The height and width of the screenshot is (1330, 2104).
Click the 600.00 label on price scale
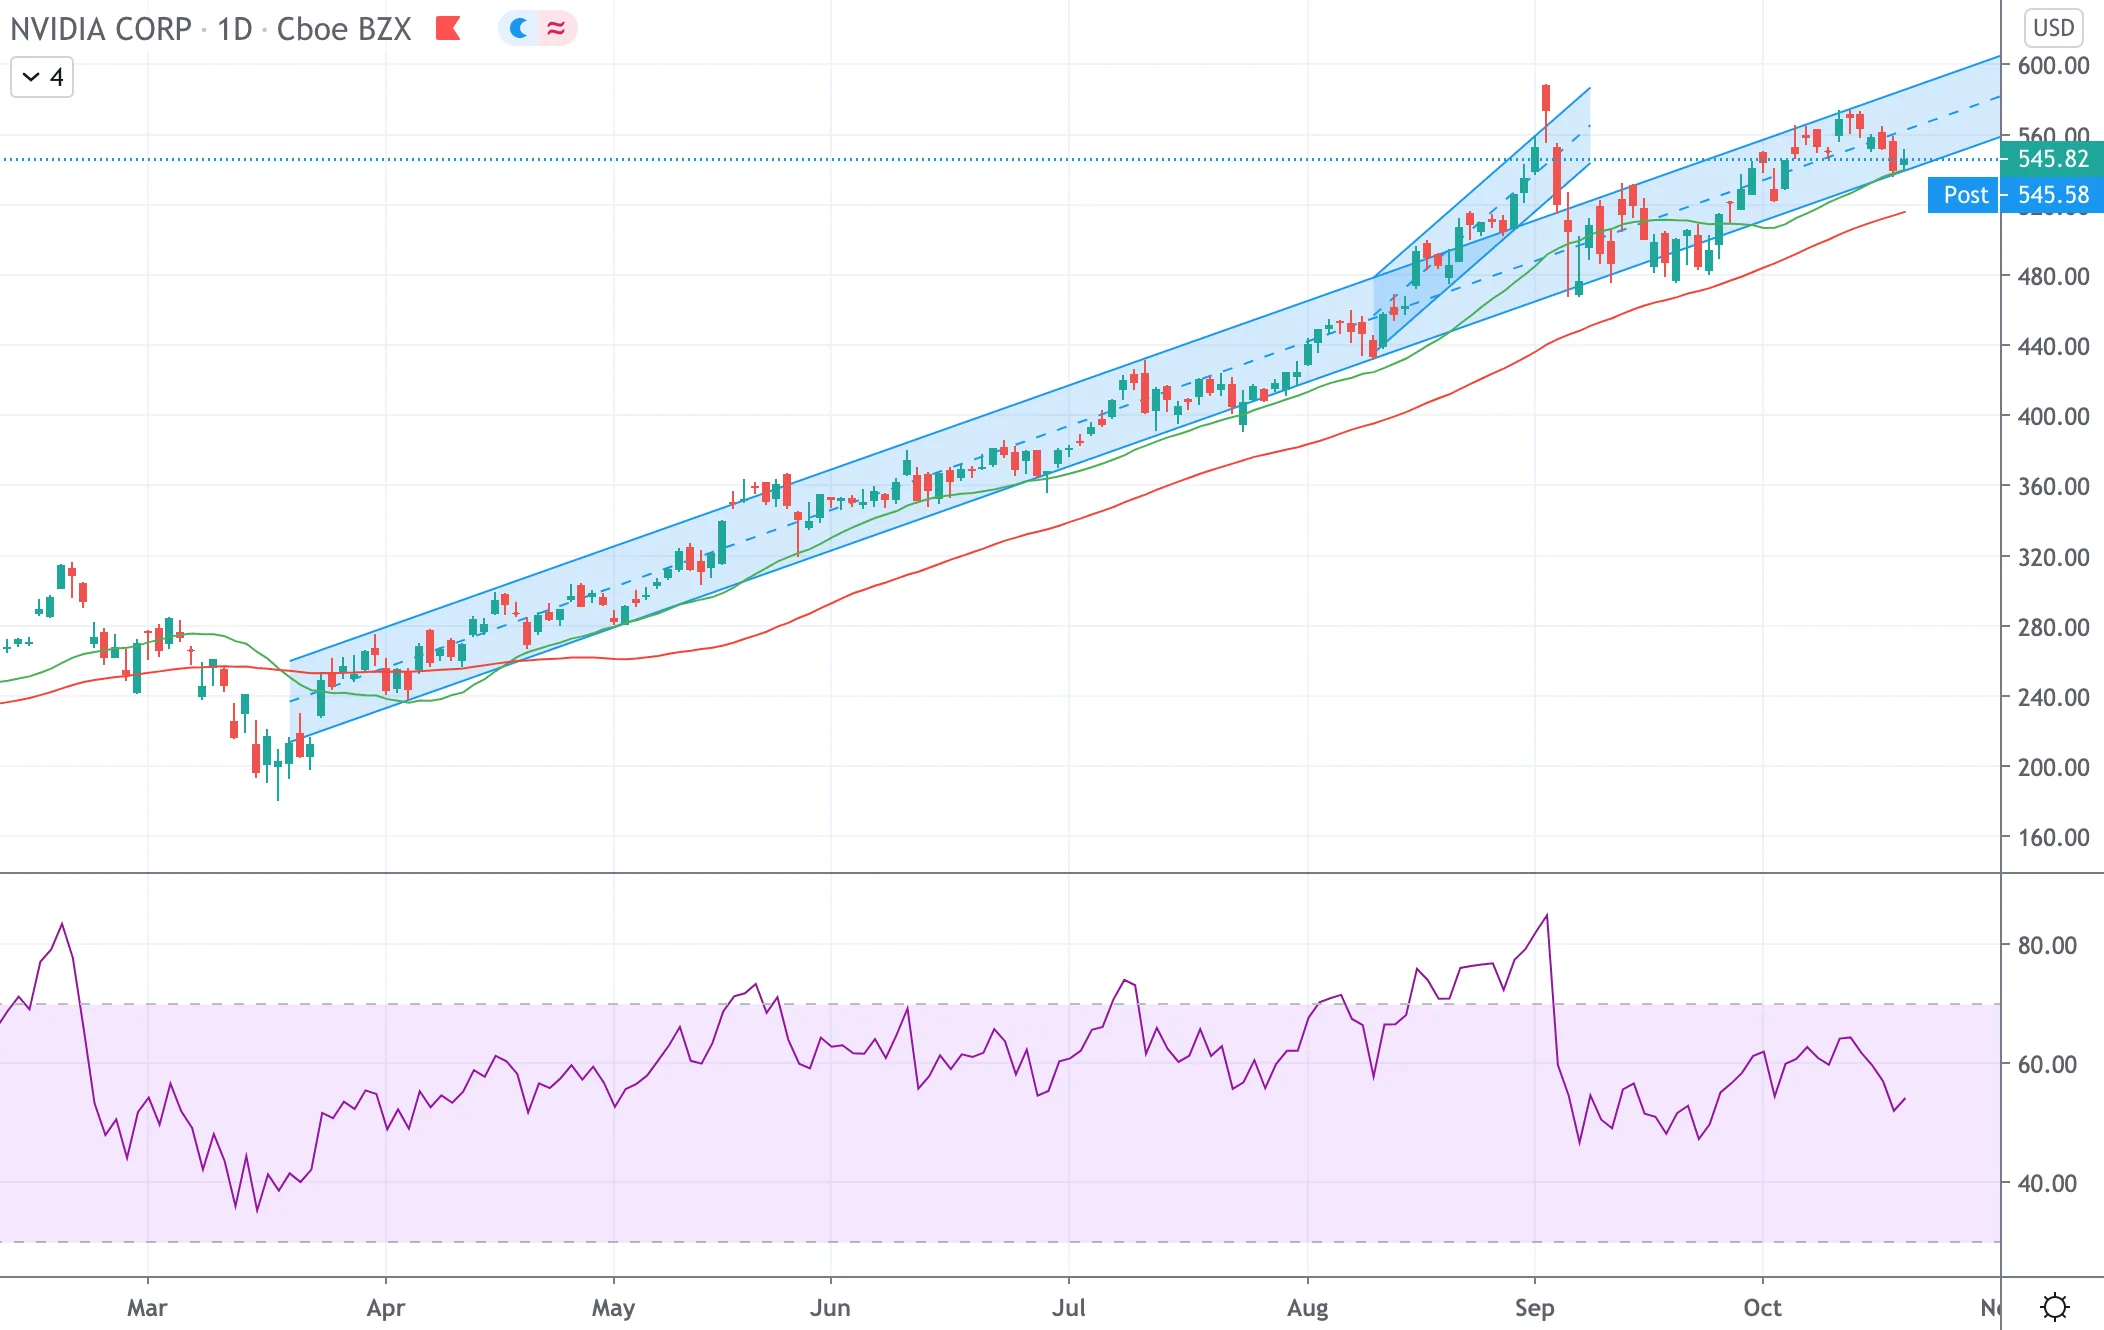2053,66
